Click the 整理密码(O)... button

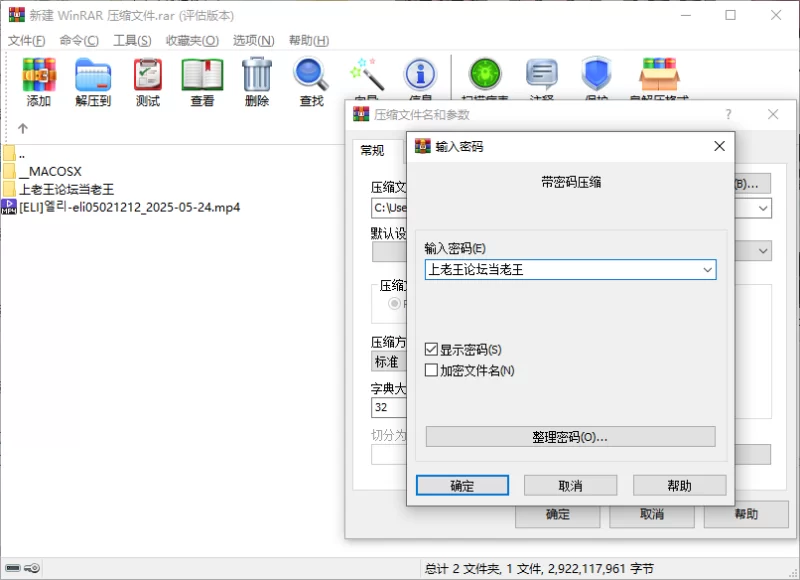point(570,437)
